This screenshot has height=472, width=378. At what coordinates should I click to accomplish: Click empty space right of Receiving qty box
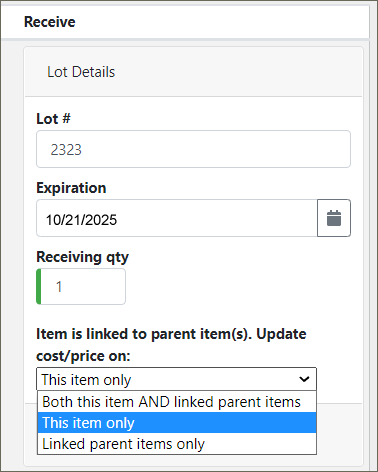[x=238, y=286]
